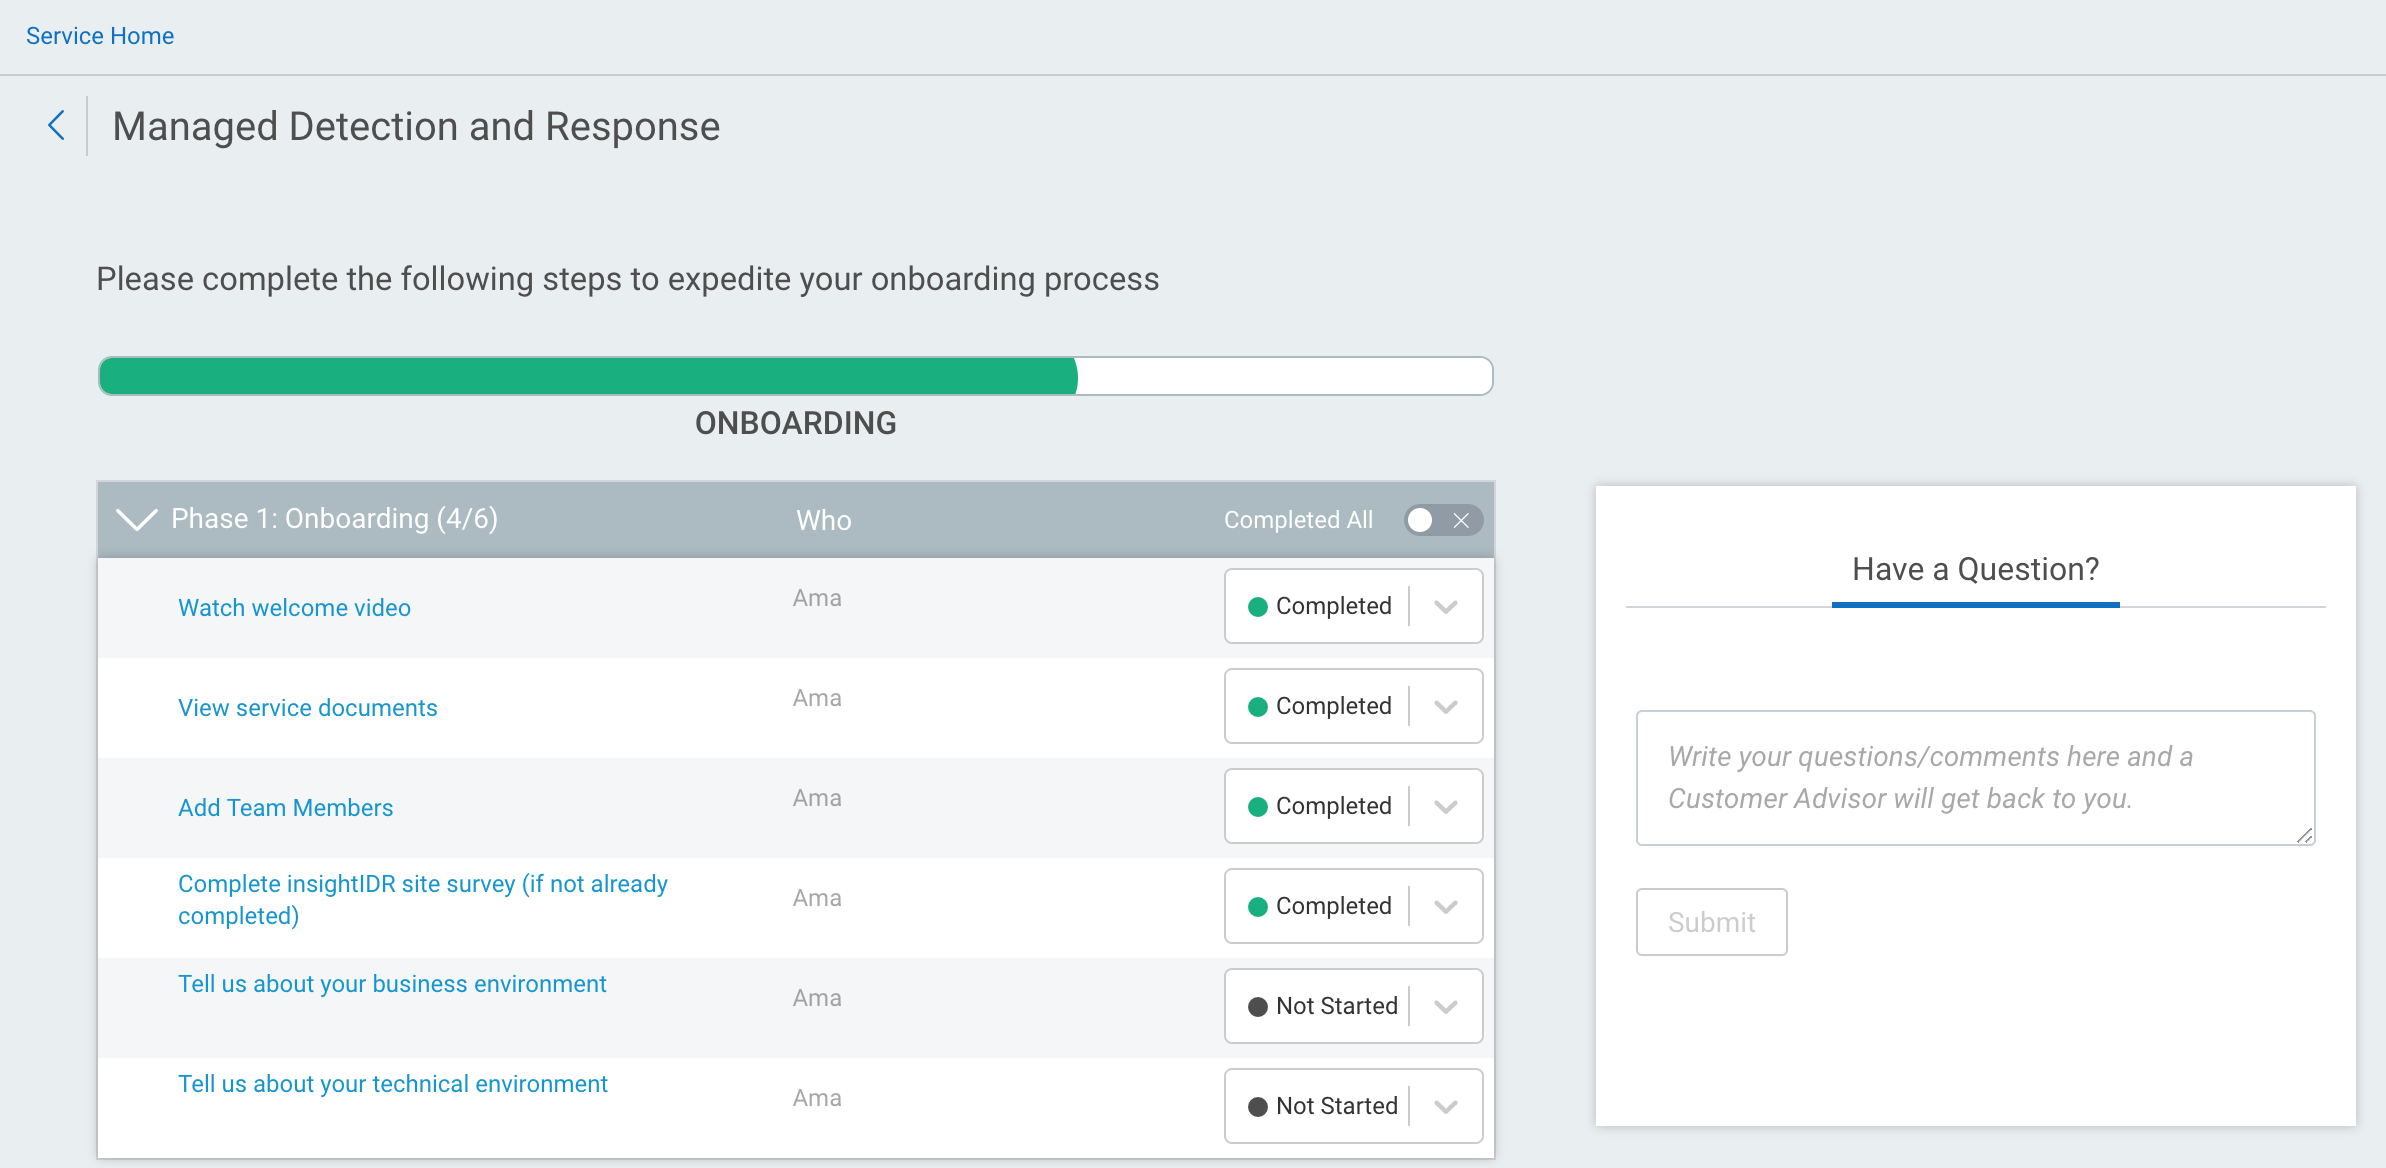Click Ama in the technical environment row
The image size is (2386, 1168).
click(817, 1098)
